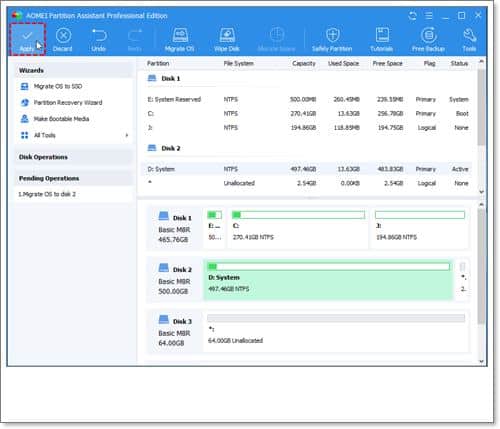The image size is (500, 429).
Task: Sort by File System column header
Action: 238,63
